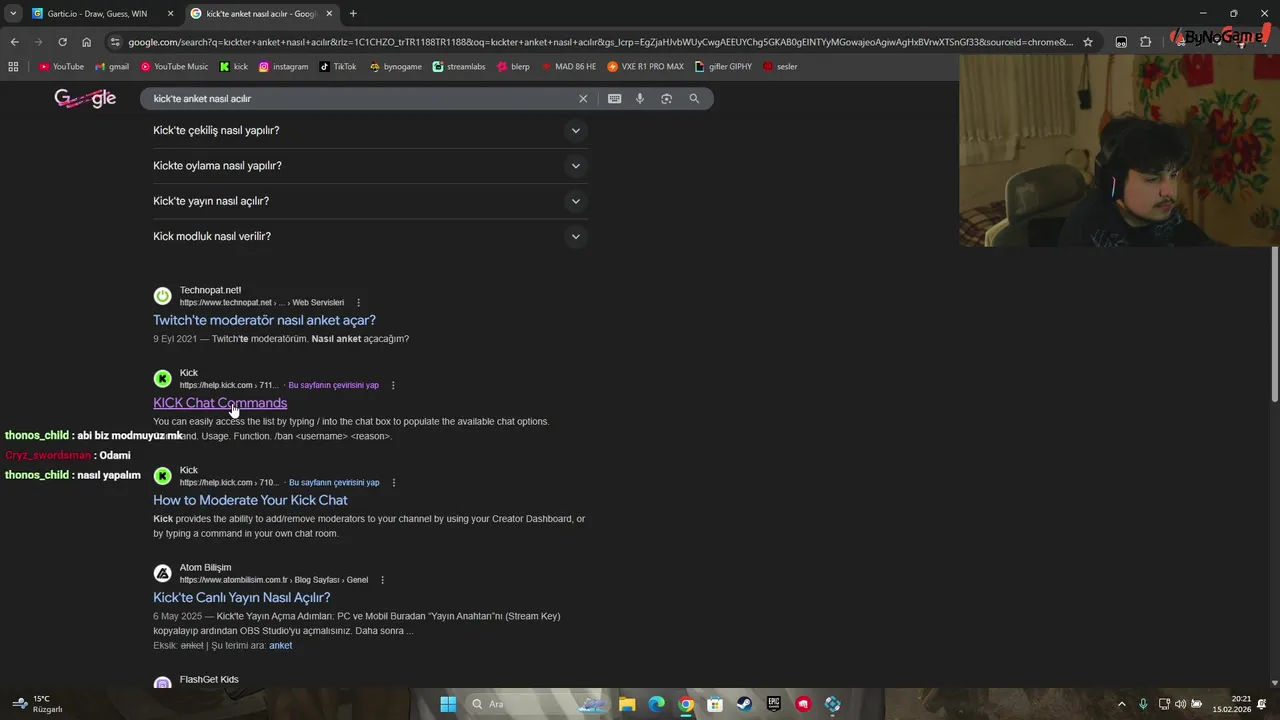Image resolution: width=1280 pixels, height=720 pixels.
Task: Open "Kick'te Canlı Yayın Nasıl Açılır?" result
Action: (x=241, y=598)
